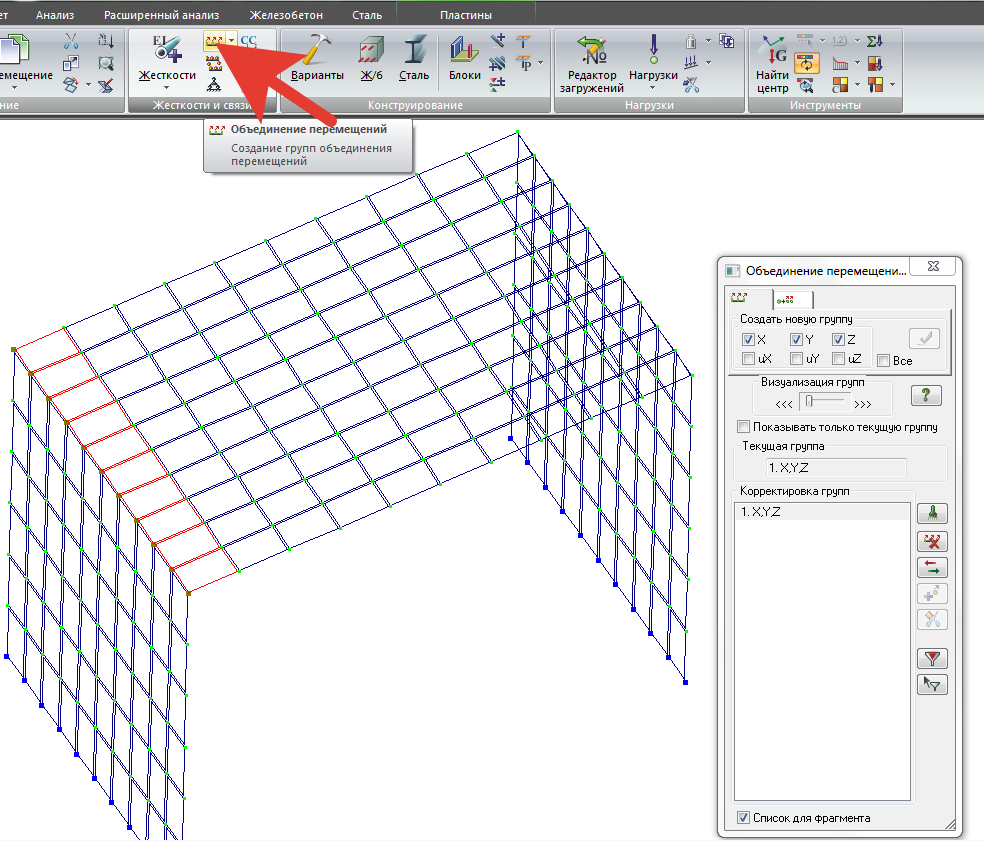This screenshot has height=841, width=984.
Task: Click the brush icon button in the dialog
Action: (932, 513)
